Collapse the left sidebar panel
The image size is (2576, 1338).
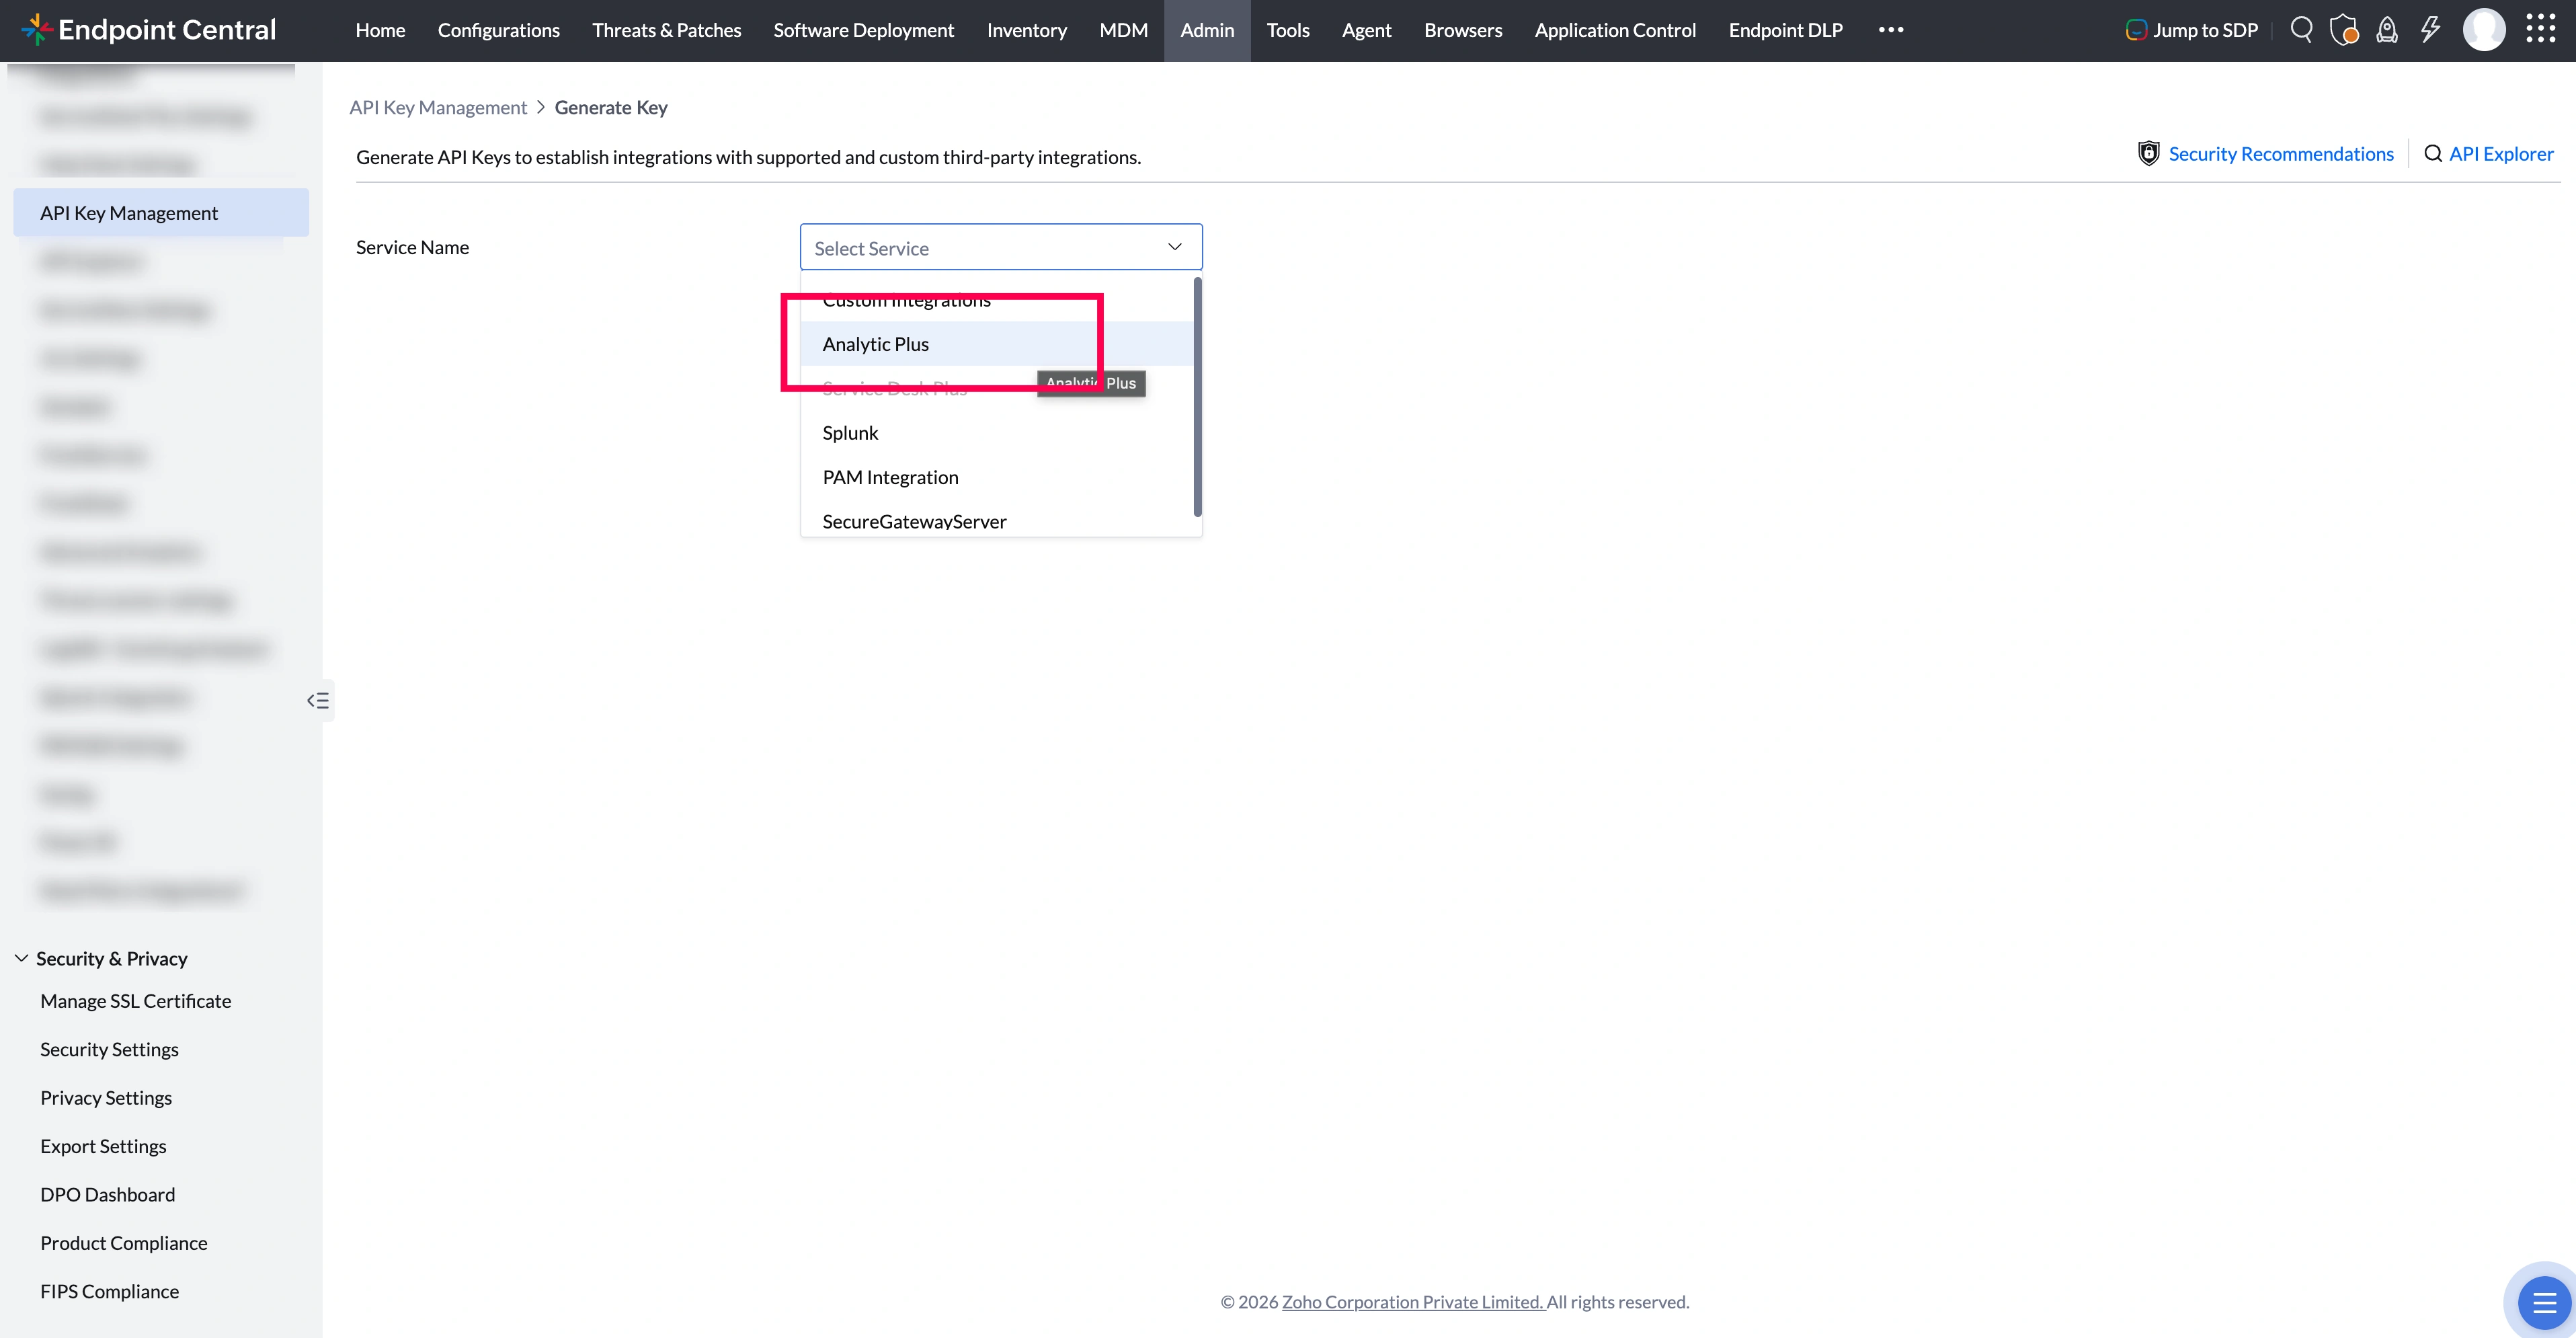tap(318, 700)
